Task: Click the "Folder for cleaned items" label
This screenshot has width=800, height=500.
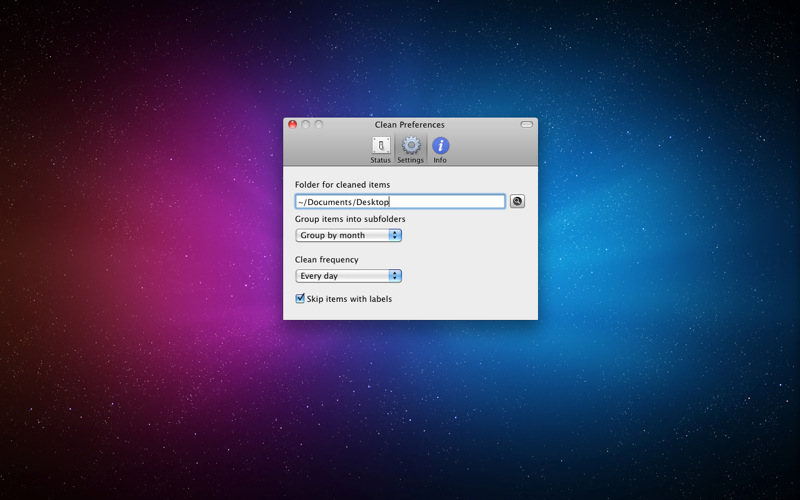Action: coord(342,185)
